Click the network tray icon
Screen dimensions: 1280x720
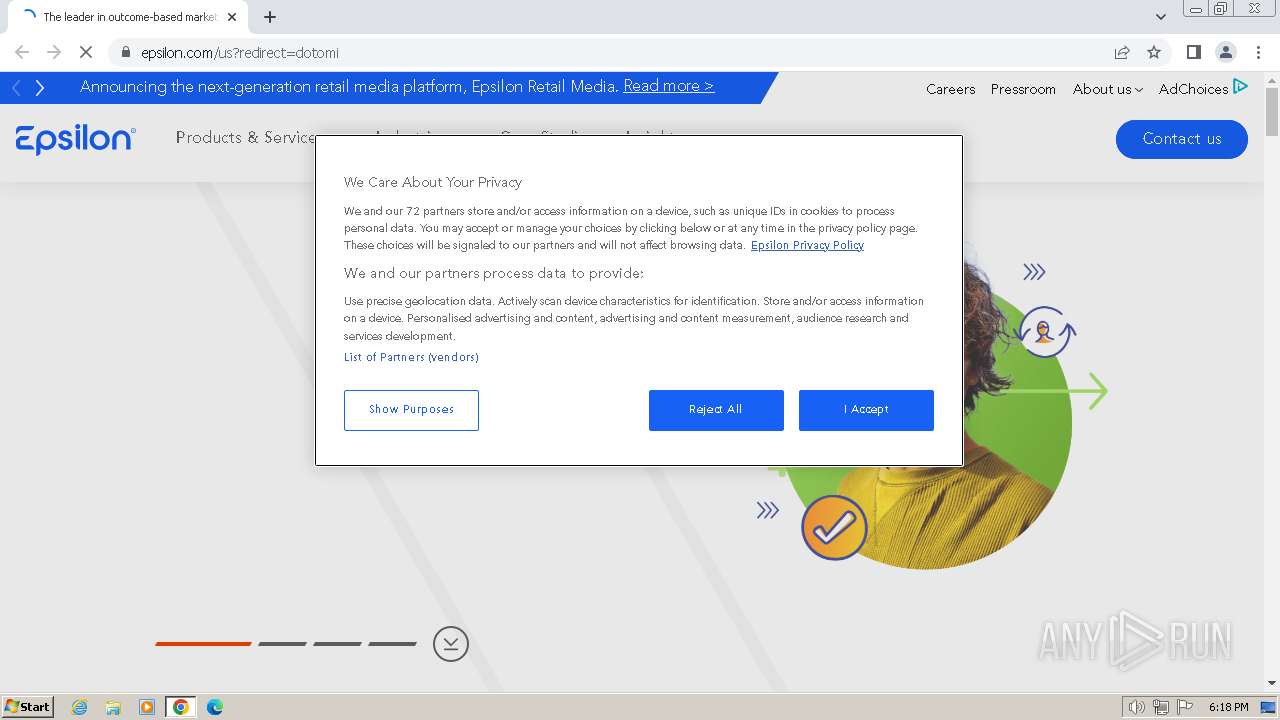click(1161, 707)
